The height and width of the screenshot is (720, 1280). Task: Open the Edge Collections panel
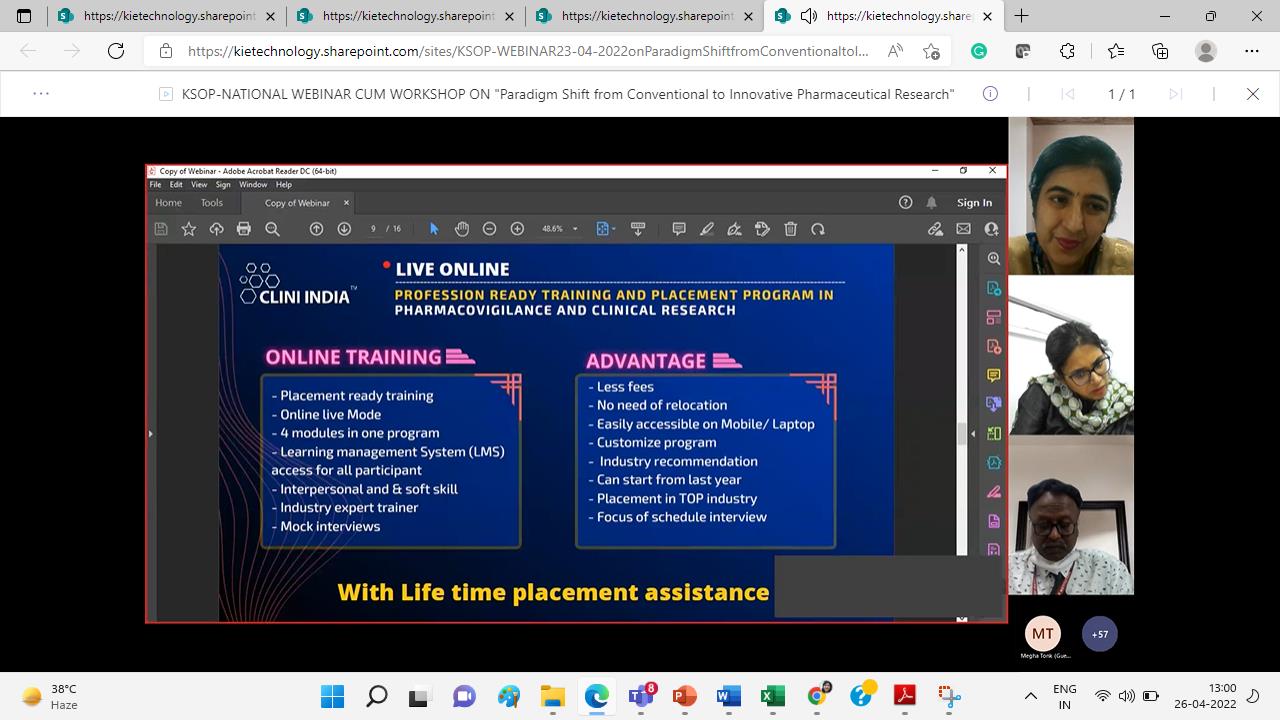1160,51
